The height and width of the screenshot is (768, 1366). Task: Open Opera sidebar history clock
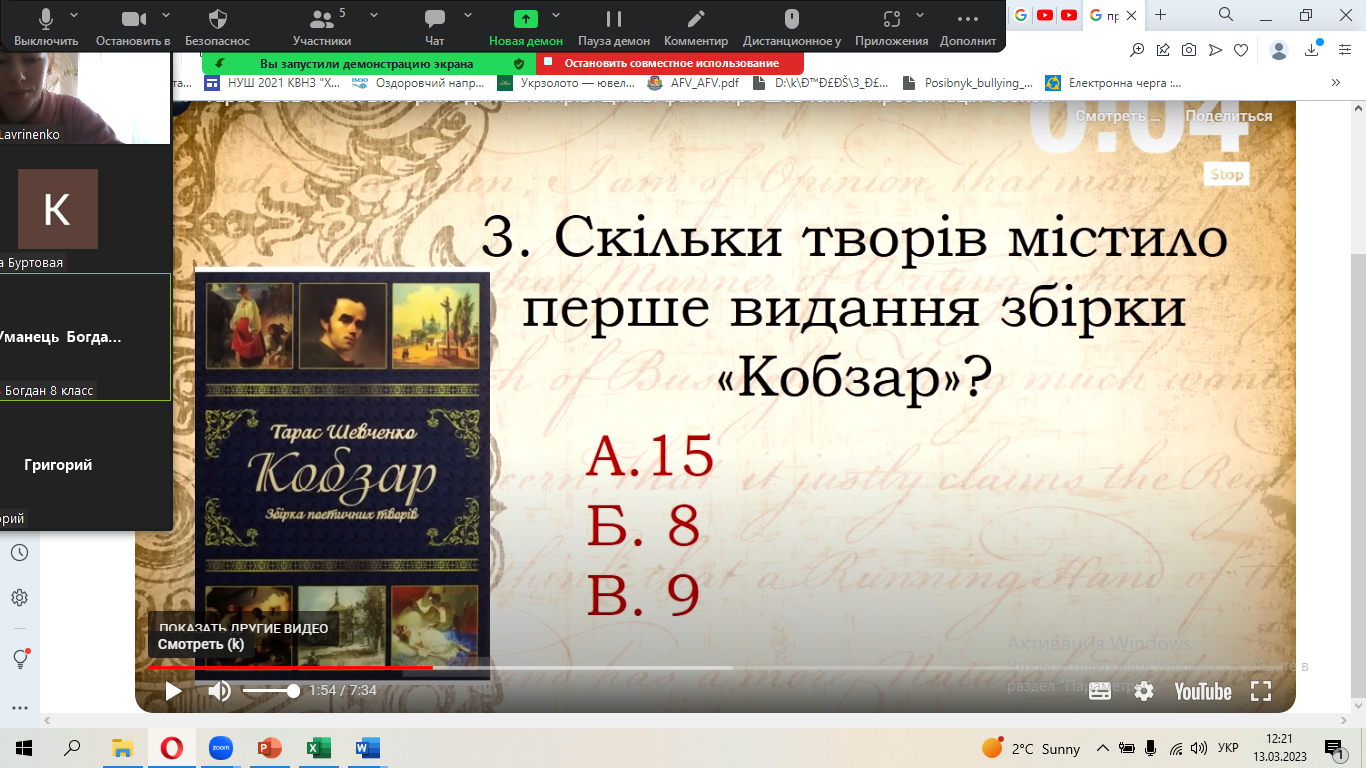(19, 553)
